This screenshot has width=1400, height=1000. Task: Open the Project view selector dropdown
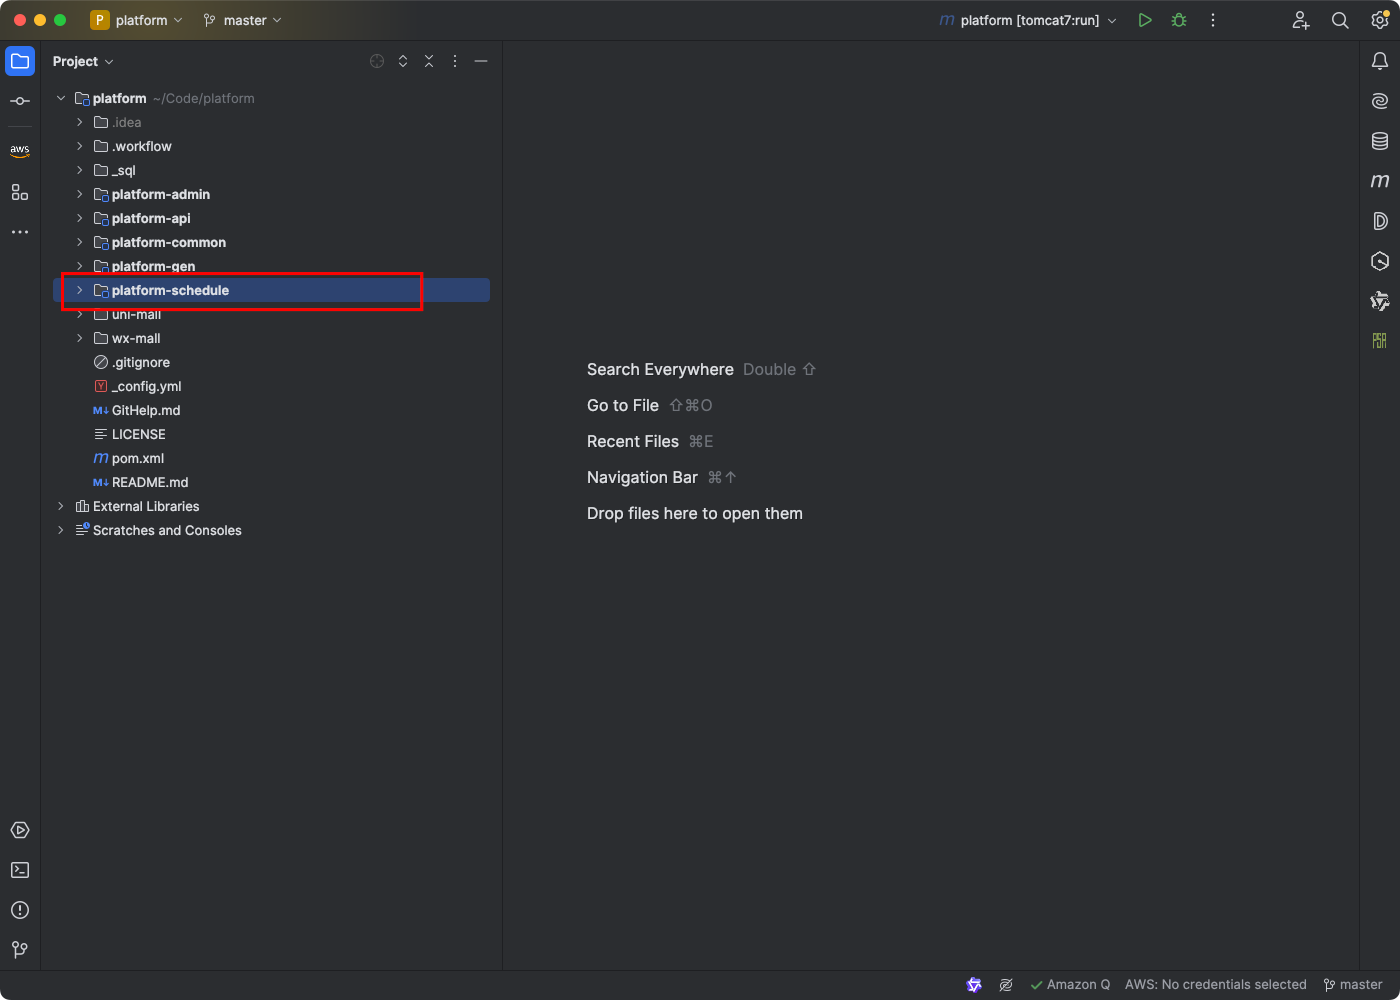83,61
